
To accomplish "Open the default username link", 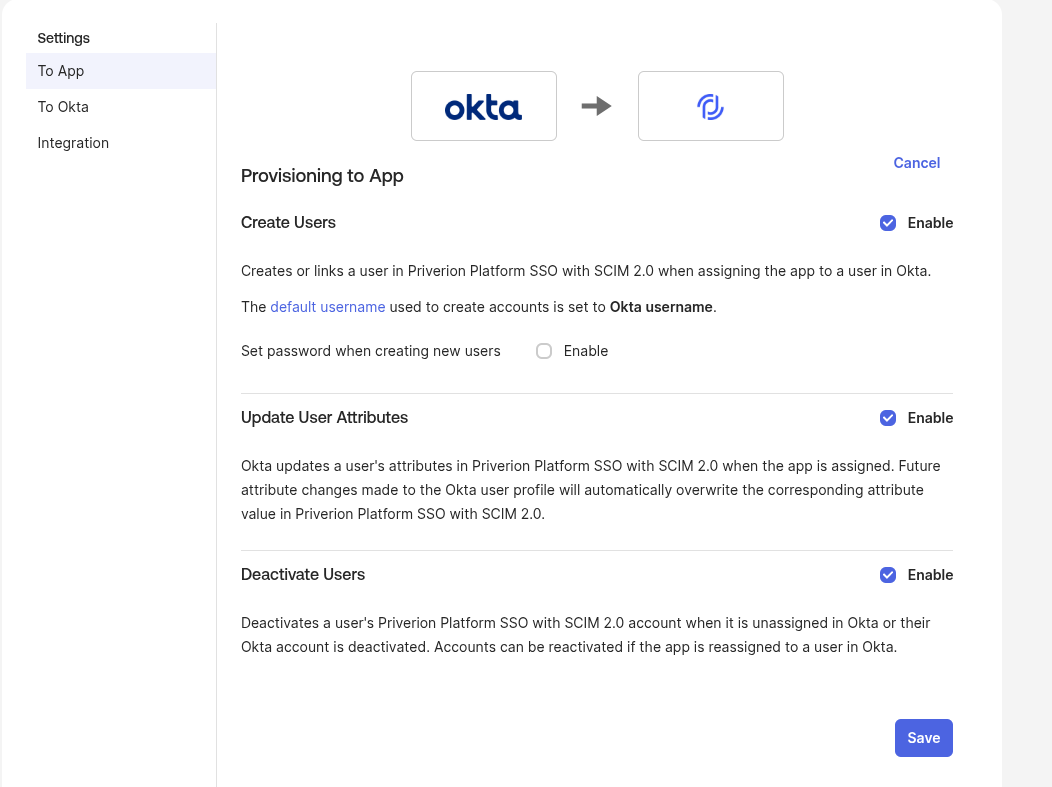I will pyautogui.click(x=327, y=307).
